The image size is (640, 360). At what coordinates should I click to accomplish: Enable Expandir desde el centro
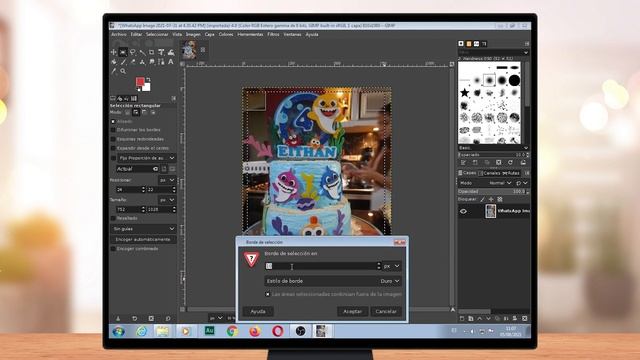point(113,148)
